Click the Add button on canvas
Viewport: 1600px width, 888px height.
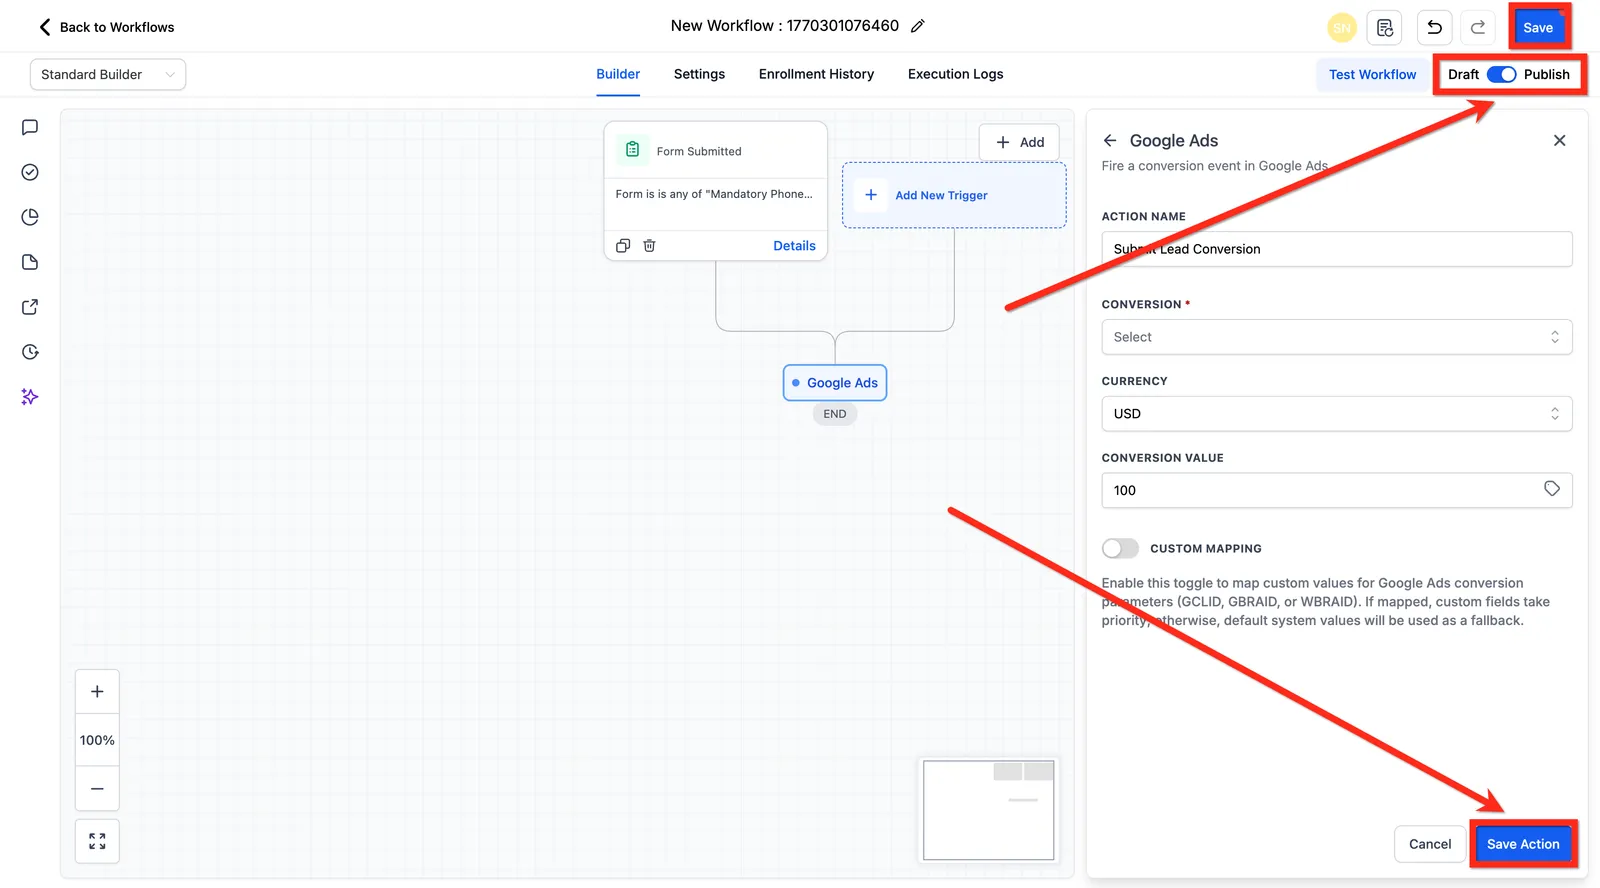pos(1019,142)
